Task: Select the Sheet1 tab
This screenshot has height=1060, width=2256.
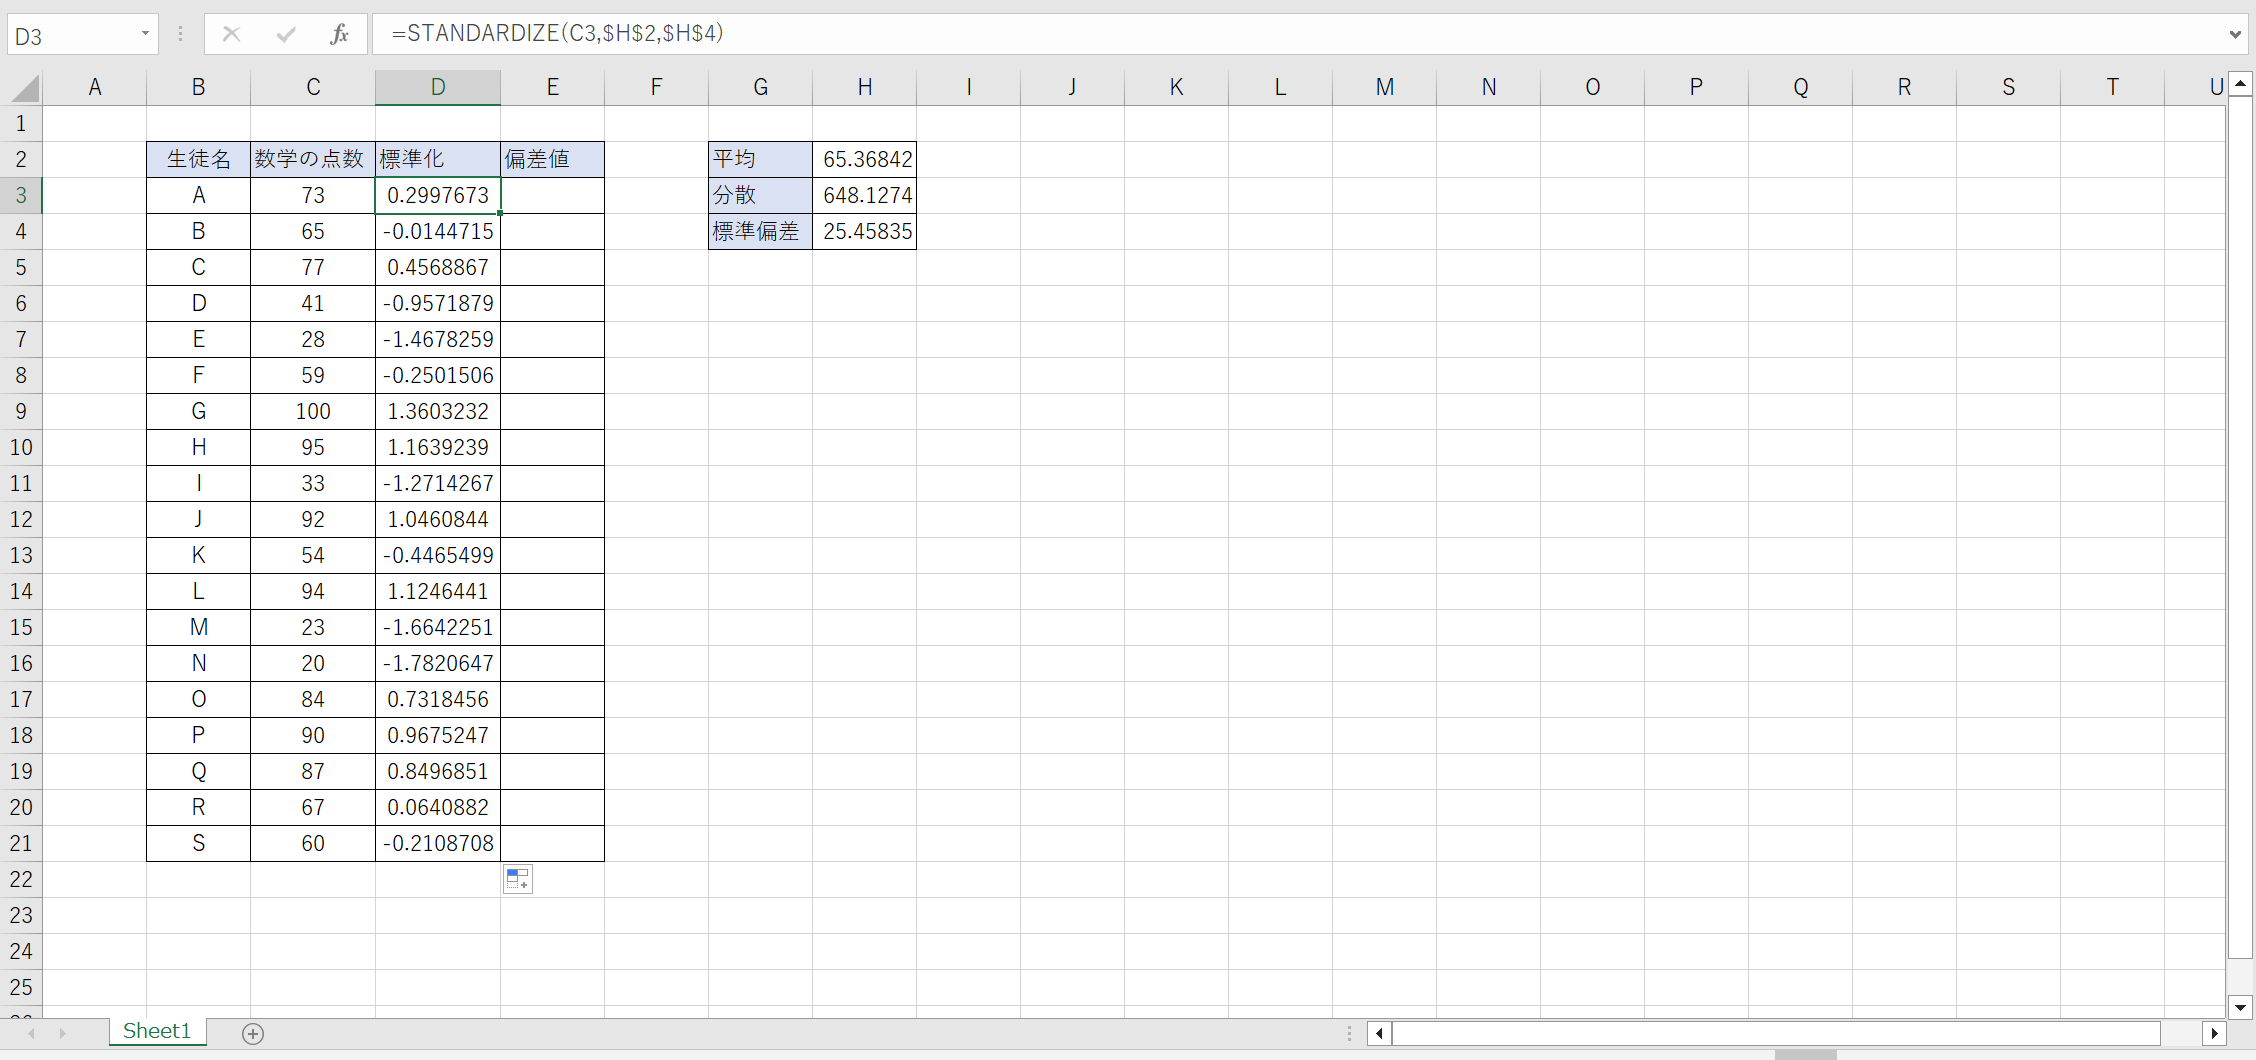Action: tap(156, 1031)
